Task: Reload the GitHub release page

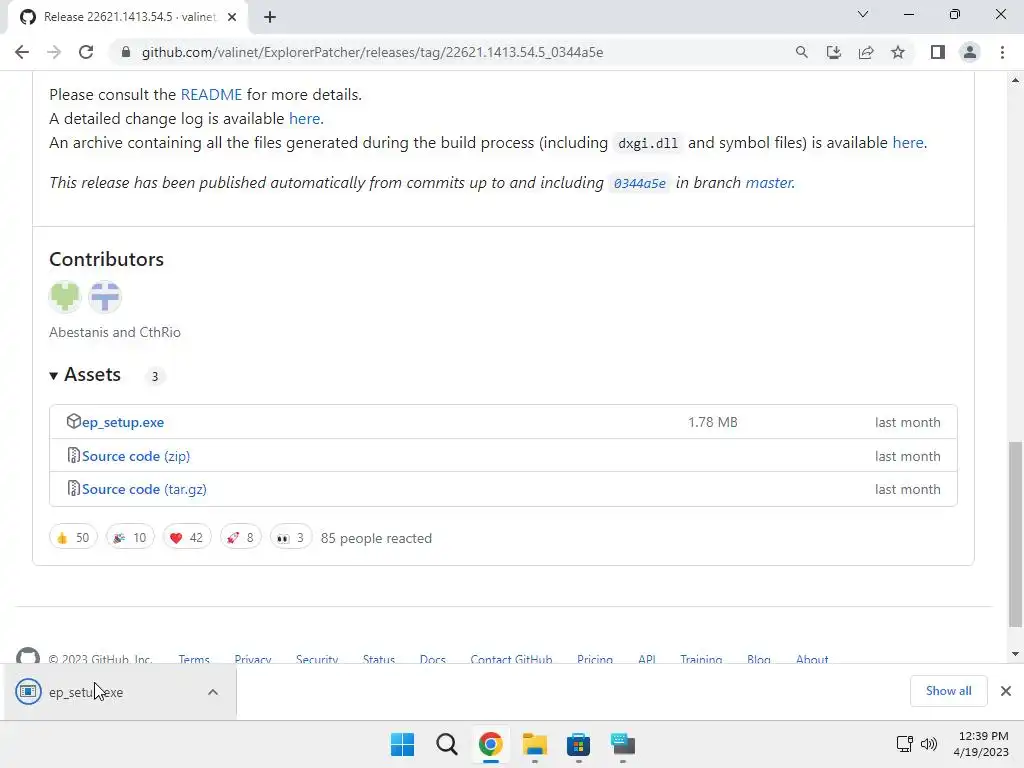Action: (x=86, y=52)
